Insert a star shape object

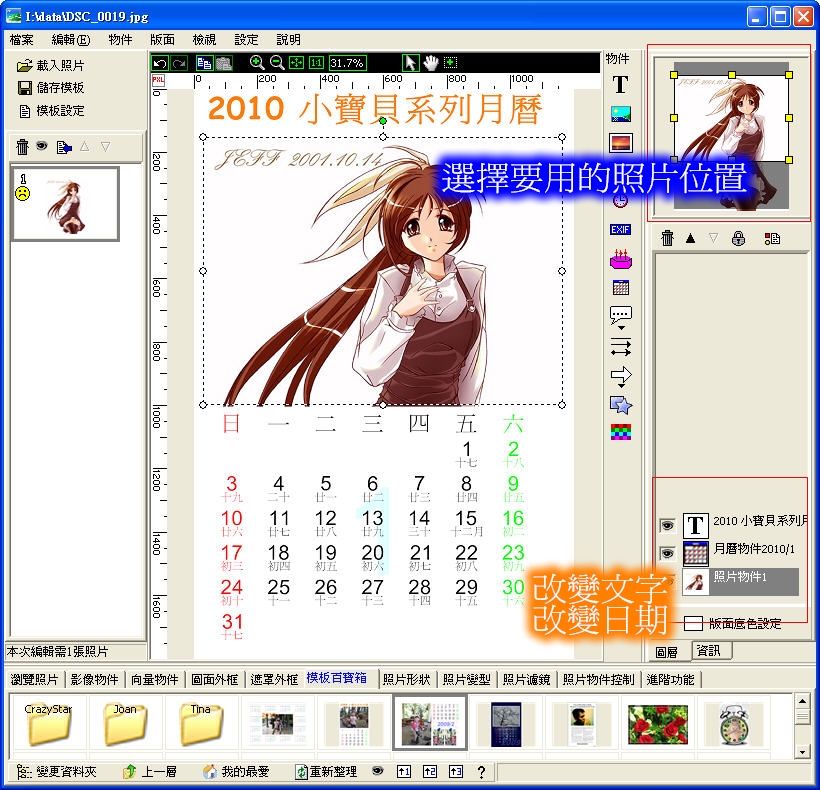(x=621, y=405)
